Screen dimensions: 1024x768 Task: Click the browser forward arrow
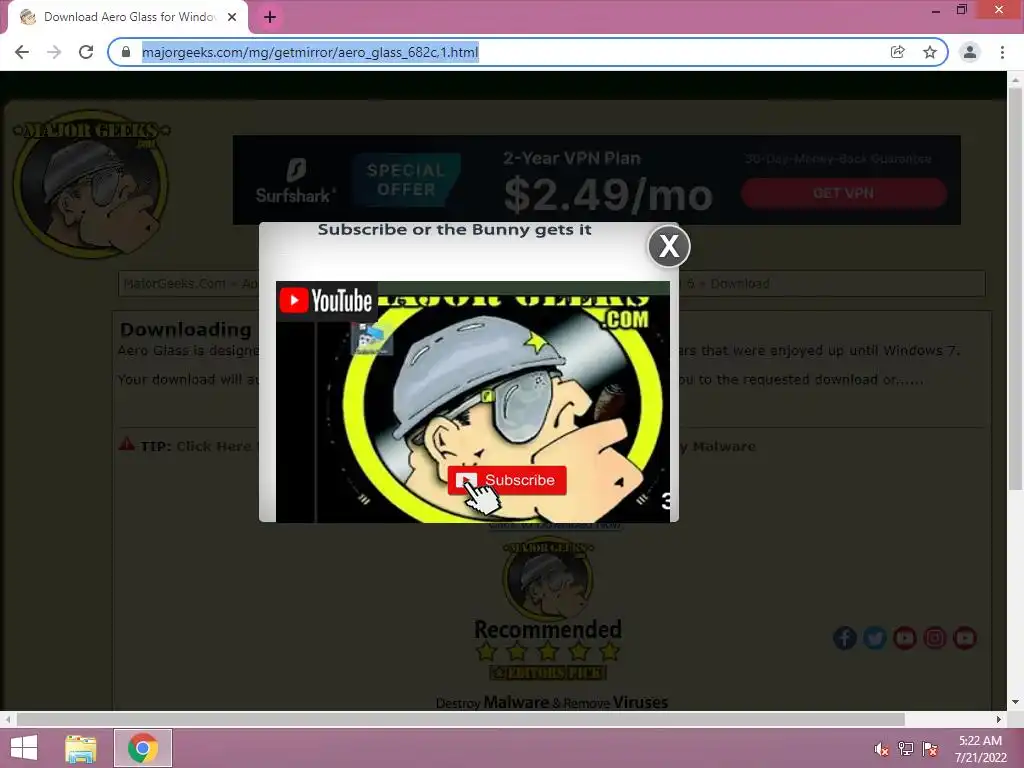click(54, 52)
